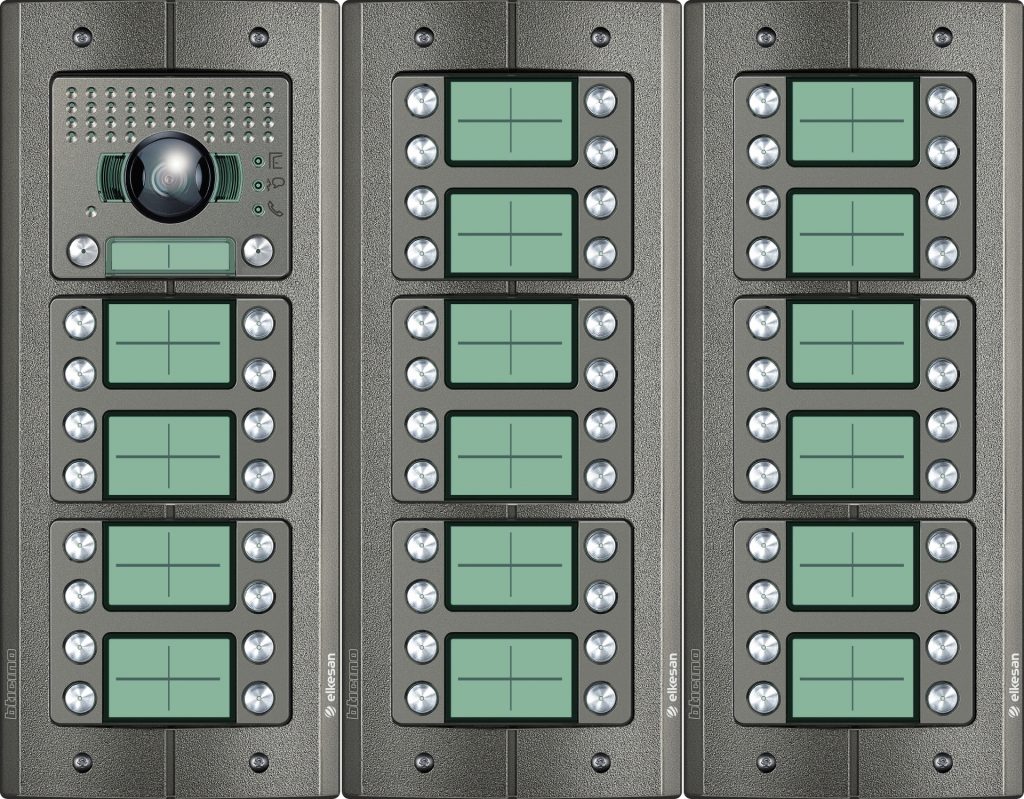Image resolution: width=1024 pixels, height=799 pixels.
Task: Click top-left mounting screw of the left panel
Action: tap(82, 37)
